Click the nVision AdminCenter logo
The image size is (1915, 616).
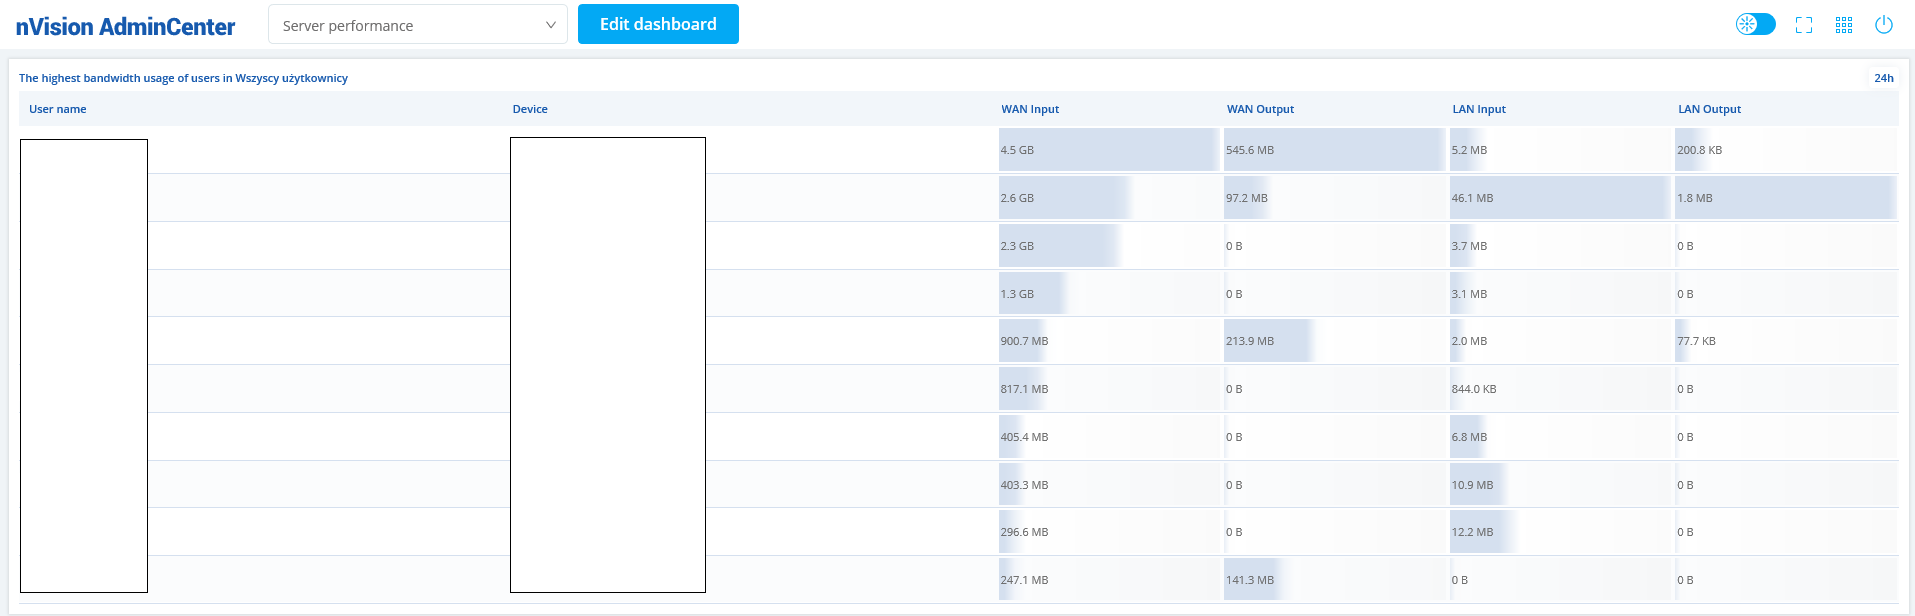(125, 27)
